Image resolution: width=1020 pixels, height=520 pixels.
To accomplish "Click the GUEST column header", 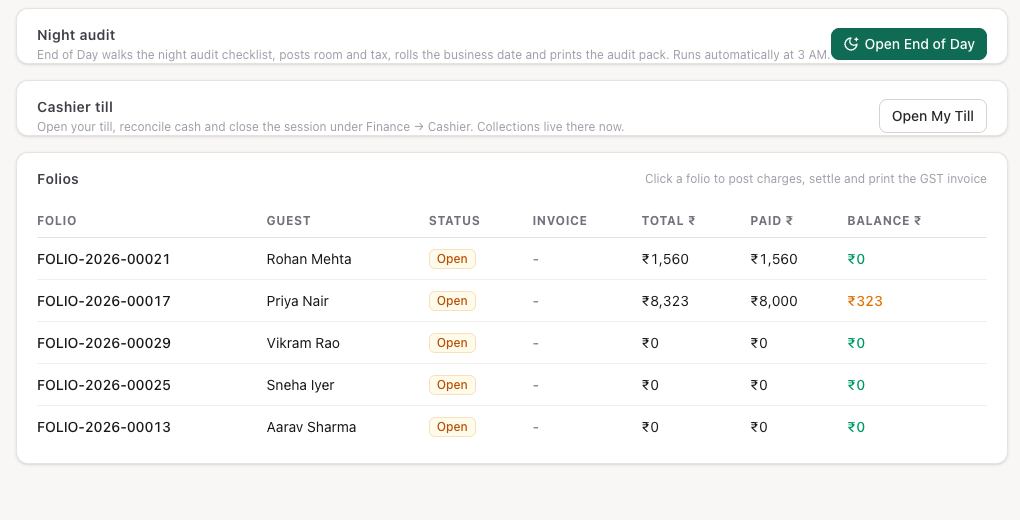I will 289,221.
